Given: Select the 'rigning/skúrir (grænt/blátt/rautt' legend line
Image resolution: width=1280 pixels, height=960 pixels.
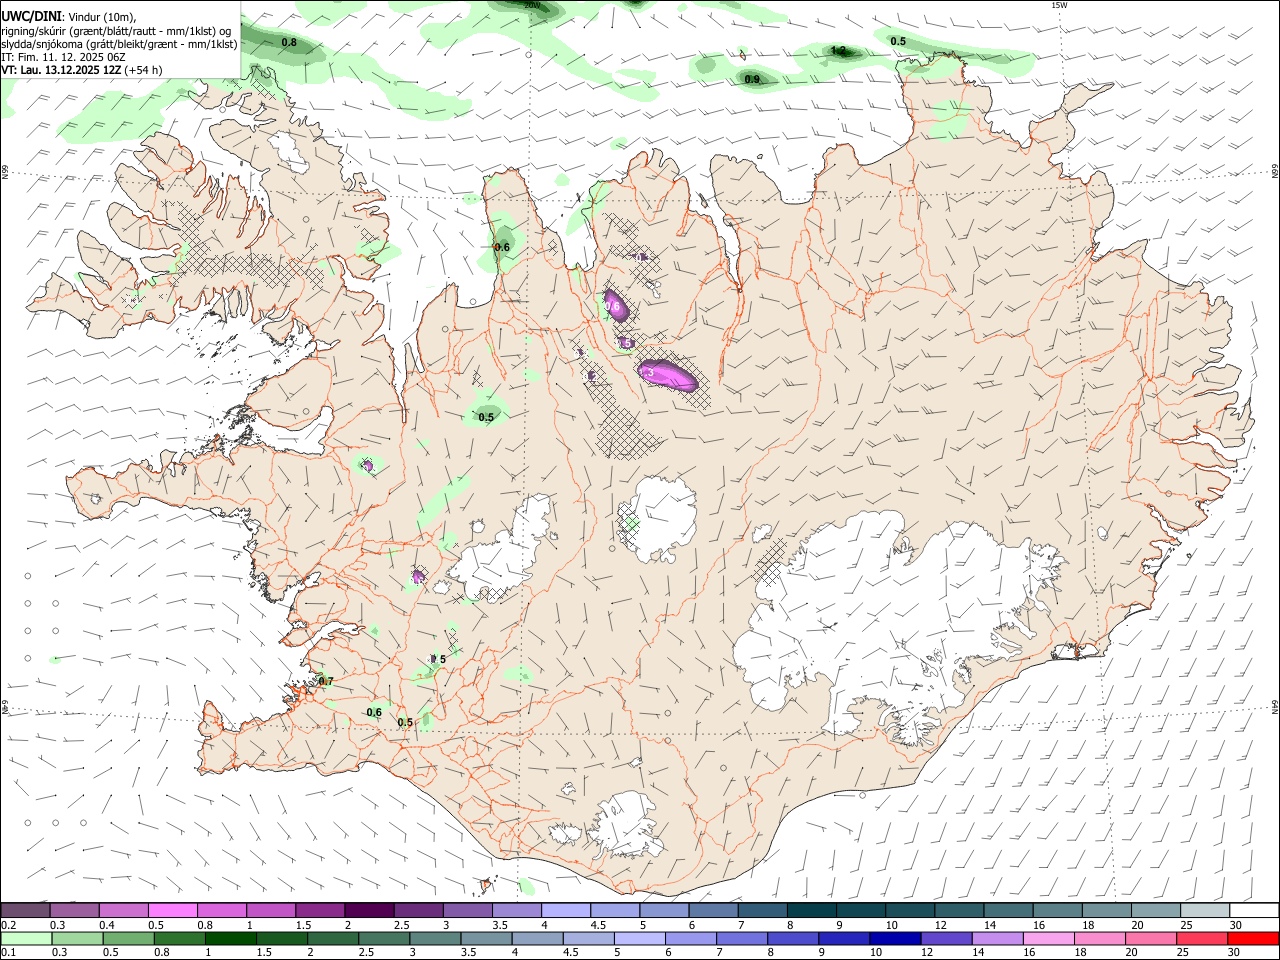Looking at the screenshot, I should coord(116,30).
